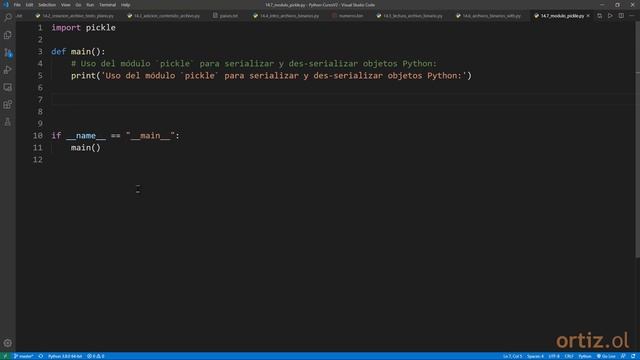Select the 14.7_modulo_pickle.py tab

pyautogui.click(x=562, y=16)
